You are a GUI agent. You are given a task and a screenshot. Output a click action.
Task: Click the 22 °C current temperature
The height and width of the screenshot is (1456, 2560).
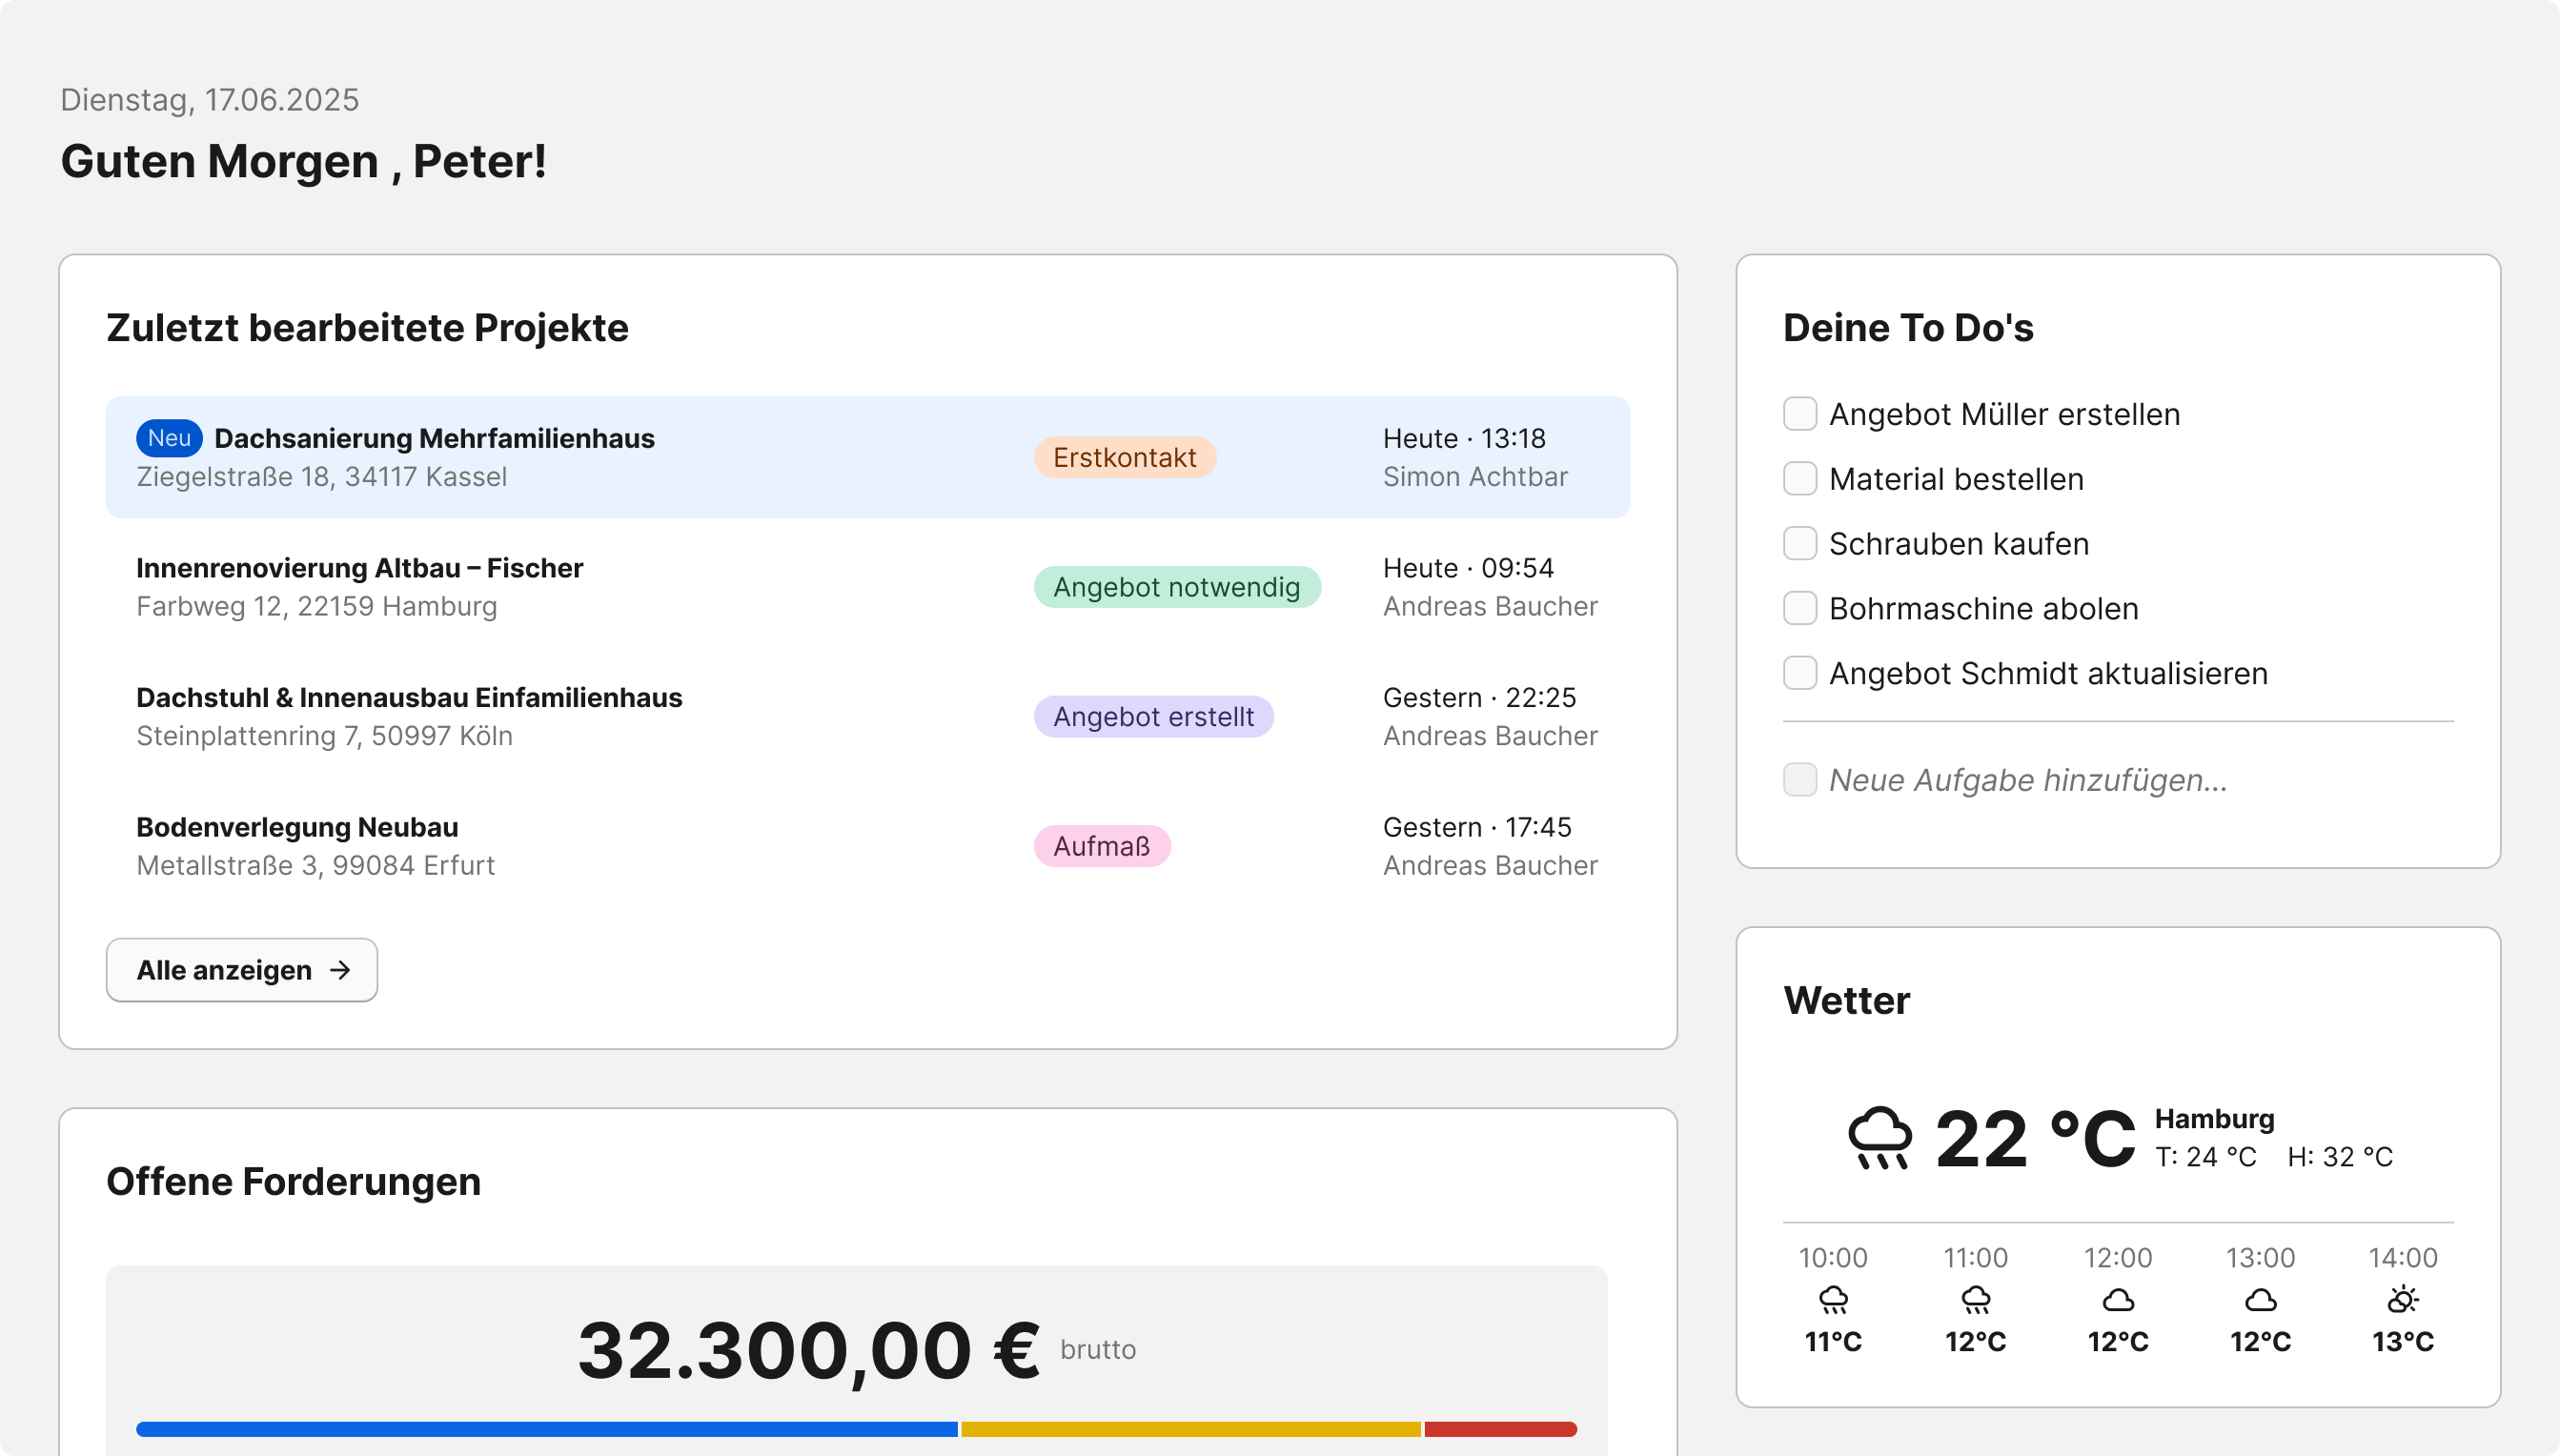(2035, 1139)
